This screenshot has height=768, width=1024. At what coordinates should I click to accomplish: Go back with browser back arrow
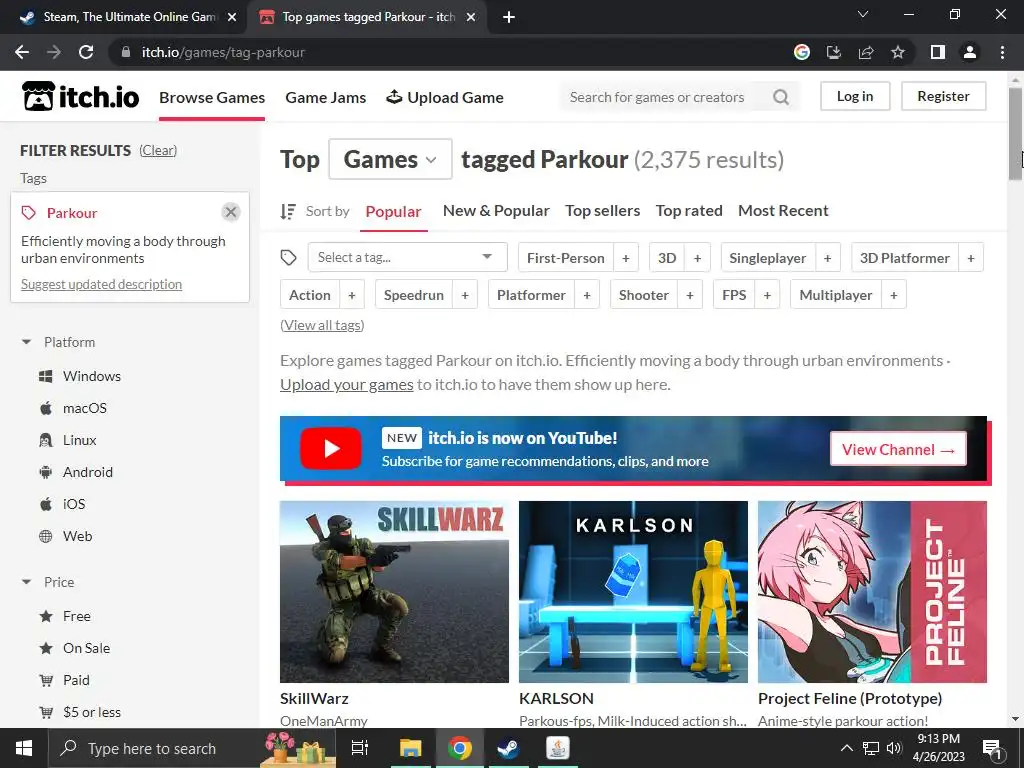(x=22, y=52)
